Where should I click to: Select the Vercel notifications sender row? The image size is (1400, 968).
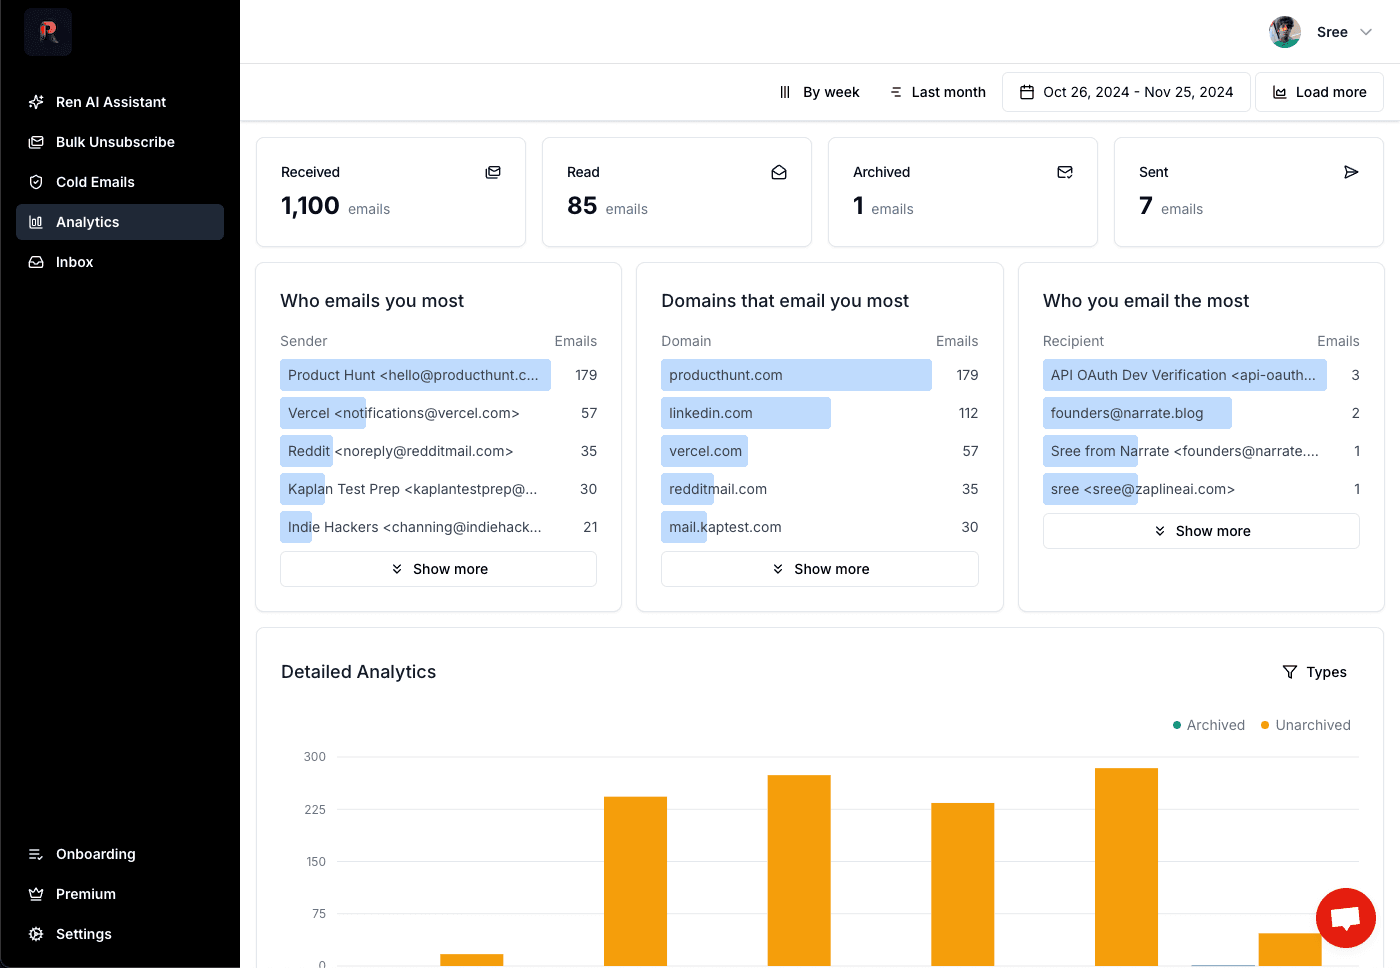pos(438,413)
